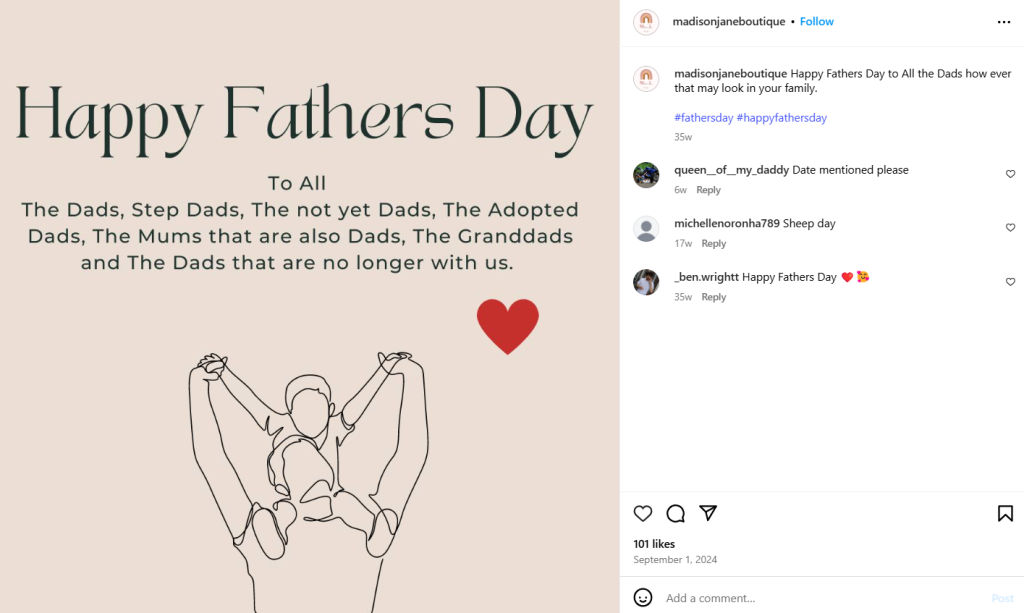Share the post with paper plane icon
This screenshot has width=1024, height=613.
[708, 513]
